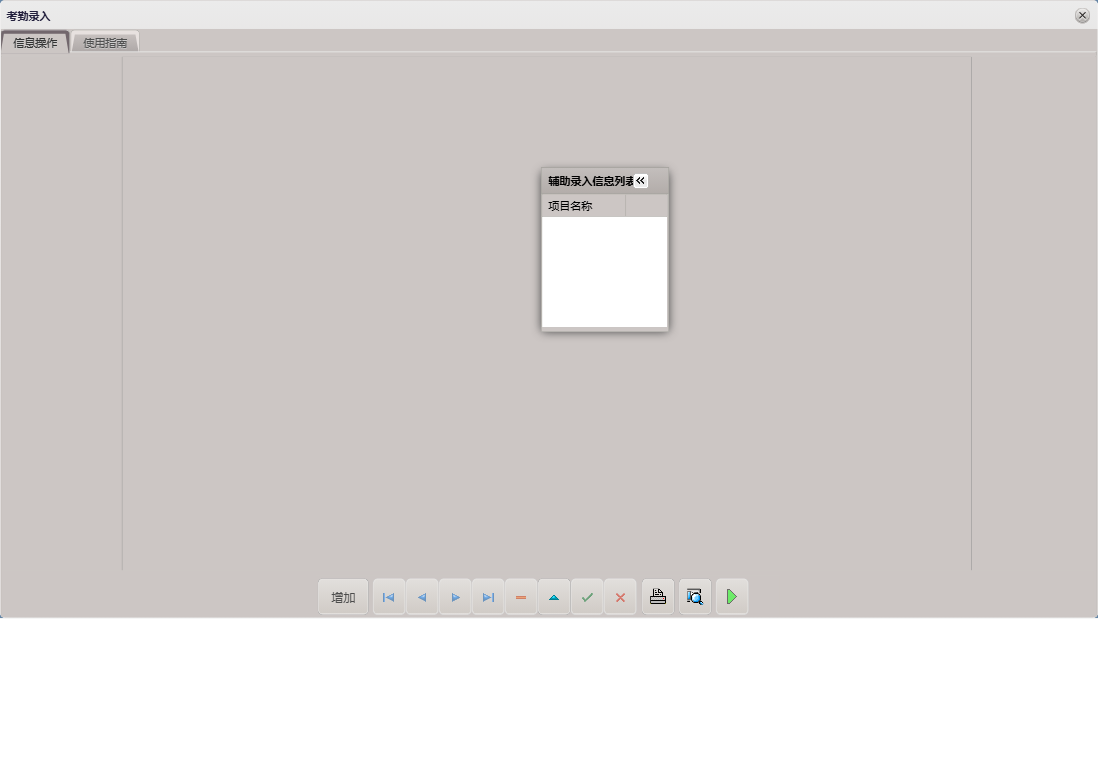The width and height of the screenshot is (1098, 762).
Task: Collapse the 辅助录入信息列表 panel
Action: (x=641, y=181)
